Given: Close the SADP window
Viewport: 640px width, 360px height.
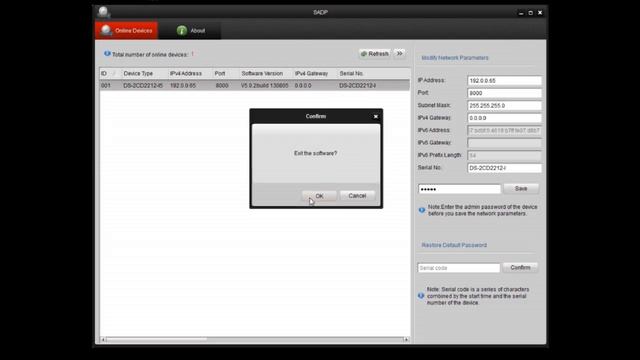Looking at the screenshot, I should coord(540,13).
